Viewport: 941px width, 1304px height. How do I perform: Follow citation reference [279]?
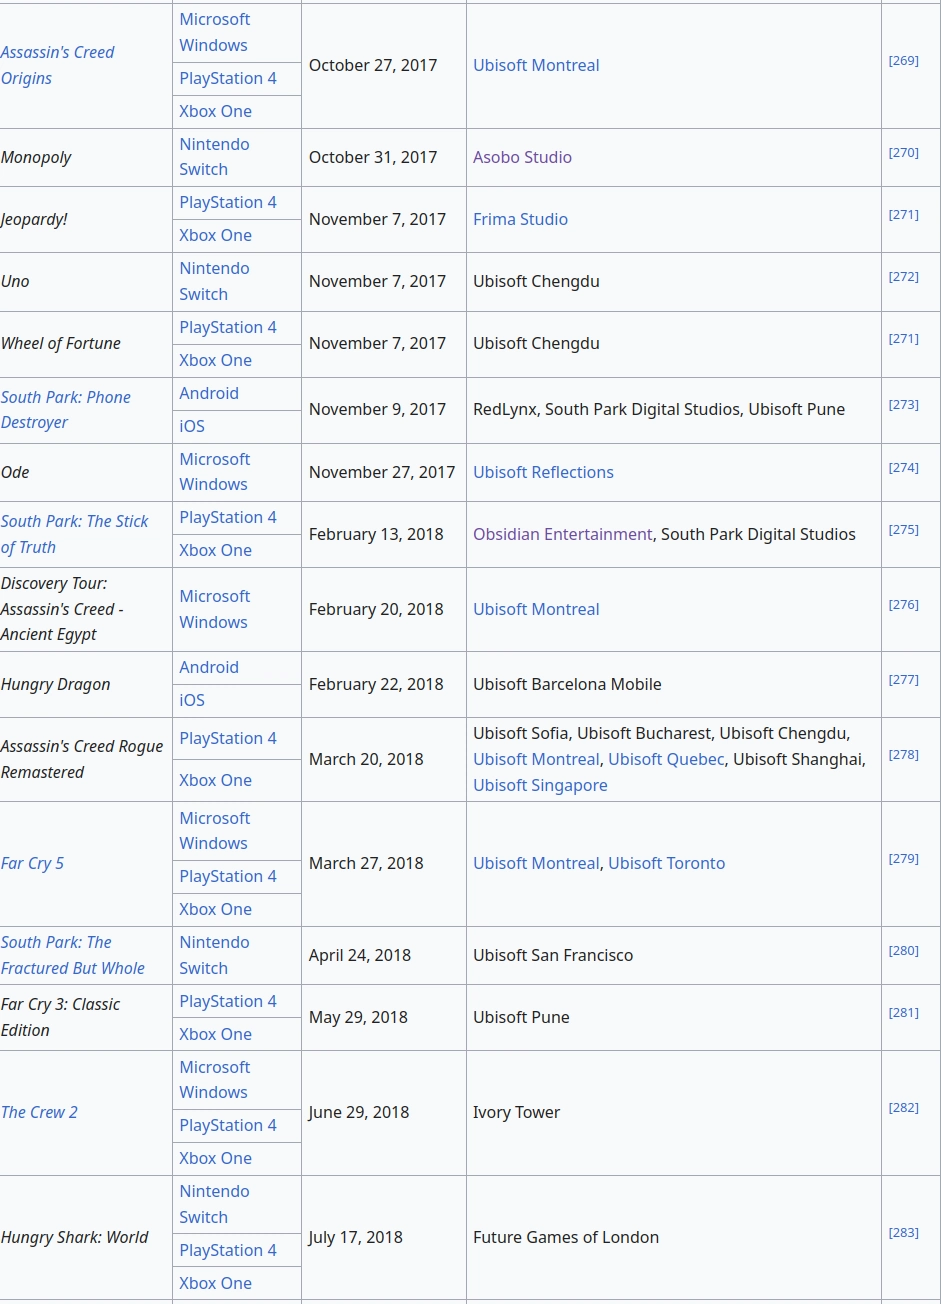(903, 859)
